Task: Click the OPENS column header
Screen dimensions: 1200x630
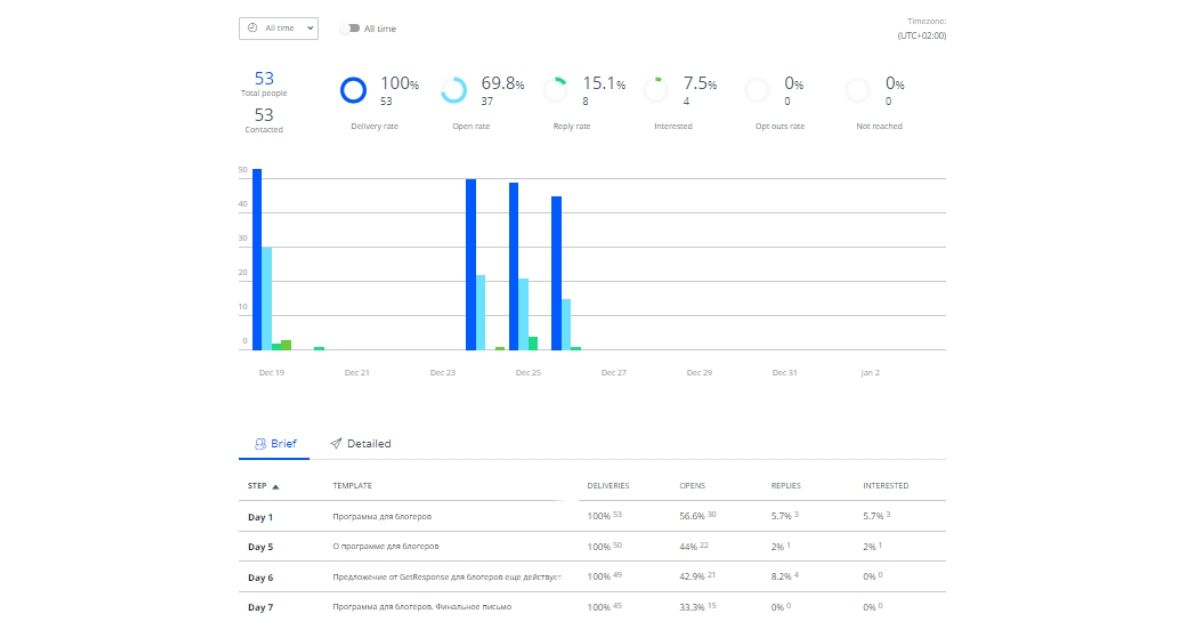Action: 692,486
